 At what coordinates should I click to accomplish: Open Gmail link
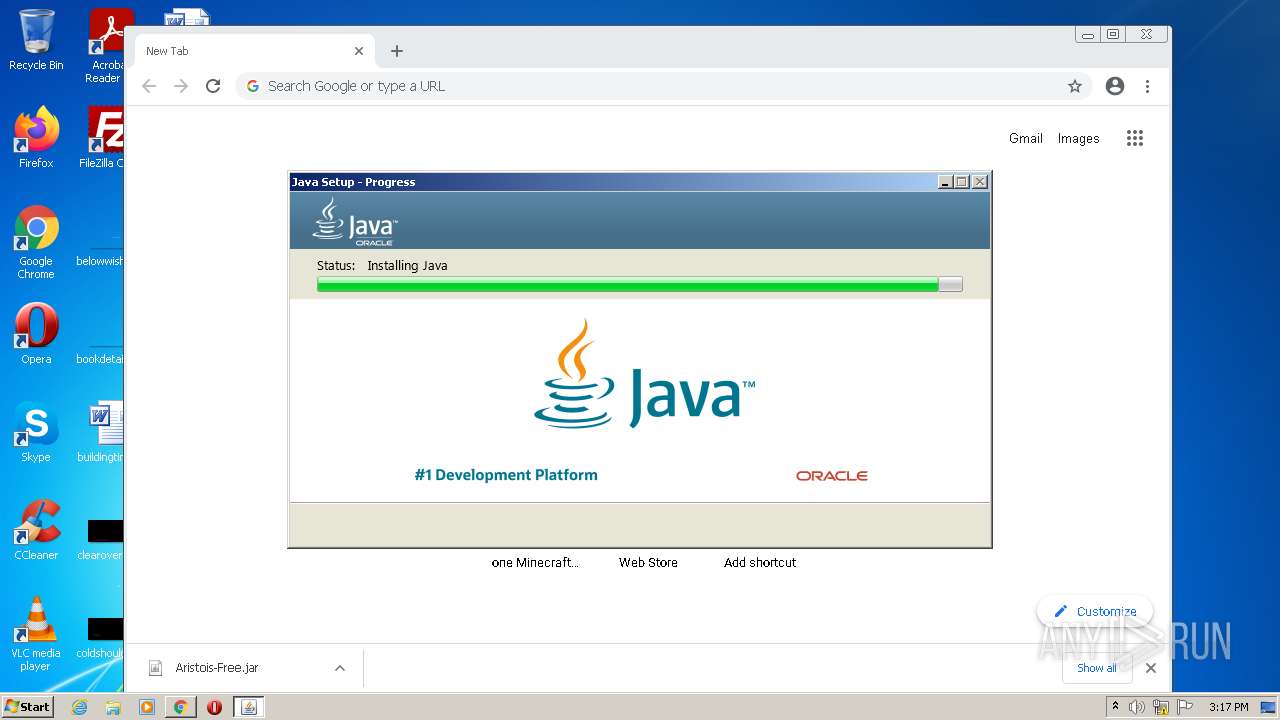click(x=1026, y=138)
